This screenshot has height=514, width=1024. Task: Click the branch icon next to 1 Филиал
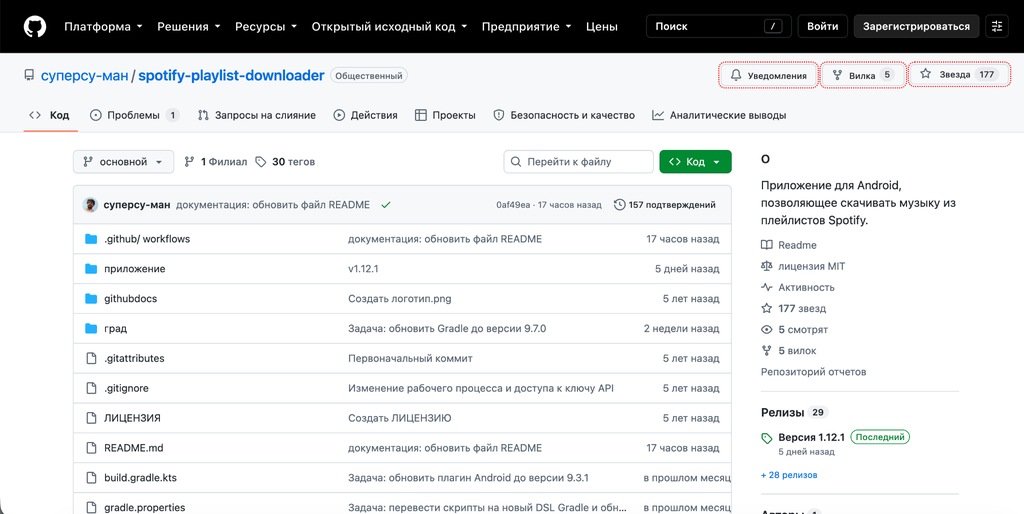[x=189, y=162]
